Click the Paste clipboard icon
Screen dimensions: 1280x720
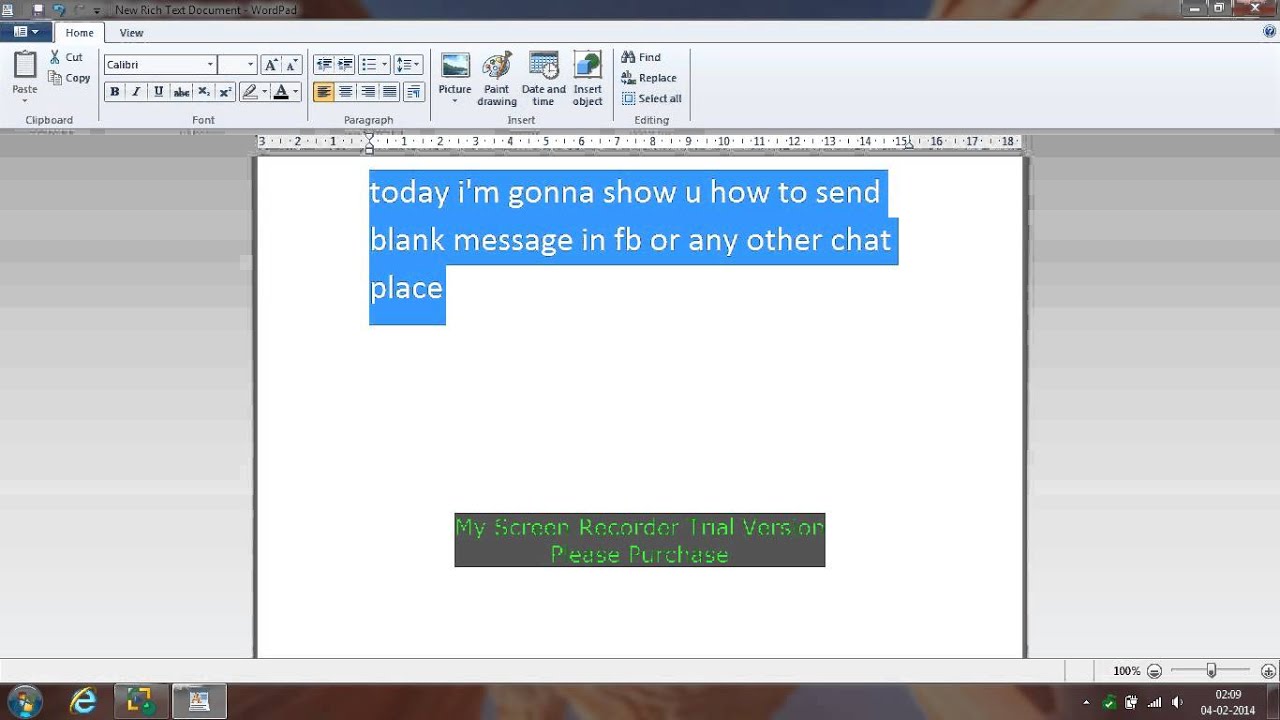point(25,66)
